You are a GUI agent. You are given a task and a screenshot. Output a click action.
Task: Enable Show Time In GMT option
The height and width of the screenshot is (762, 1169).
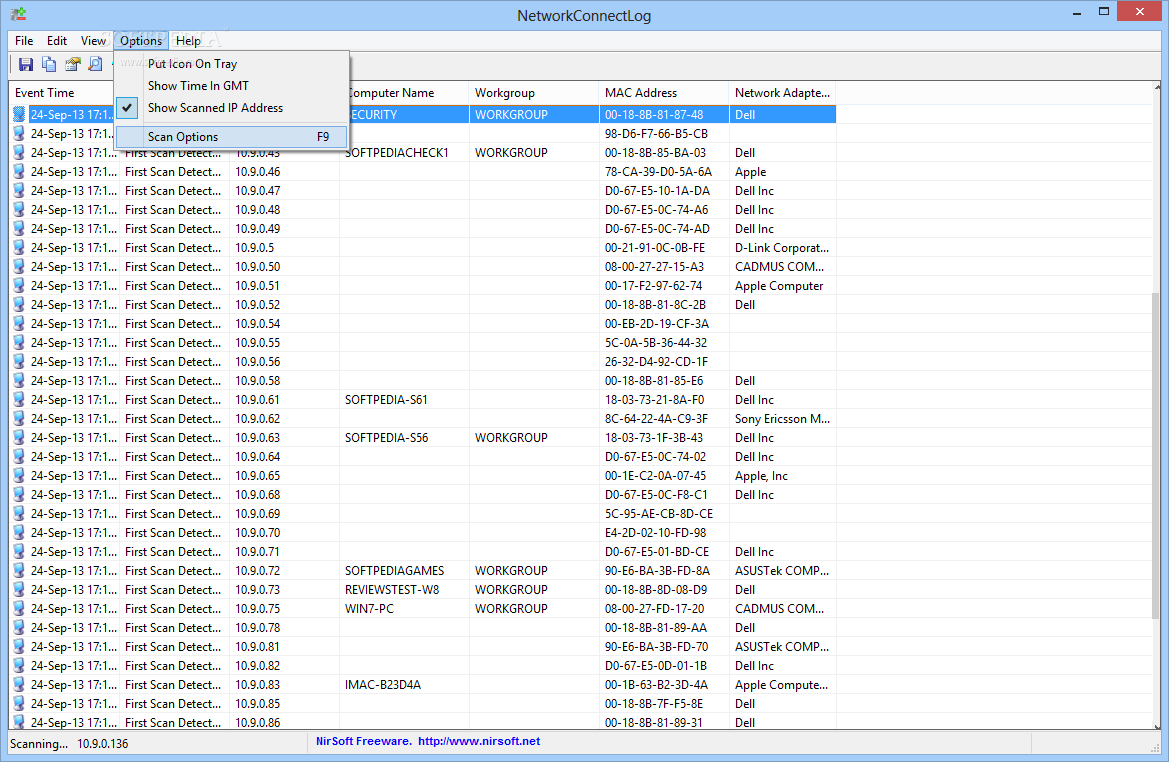click(232, 86)
